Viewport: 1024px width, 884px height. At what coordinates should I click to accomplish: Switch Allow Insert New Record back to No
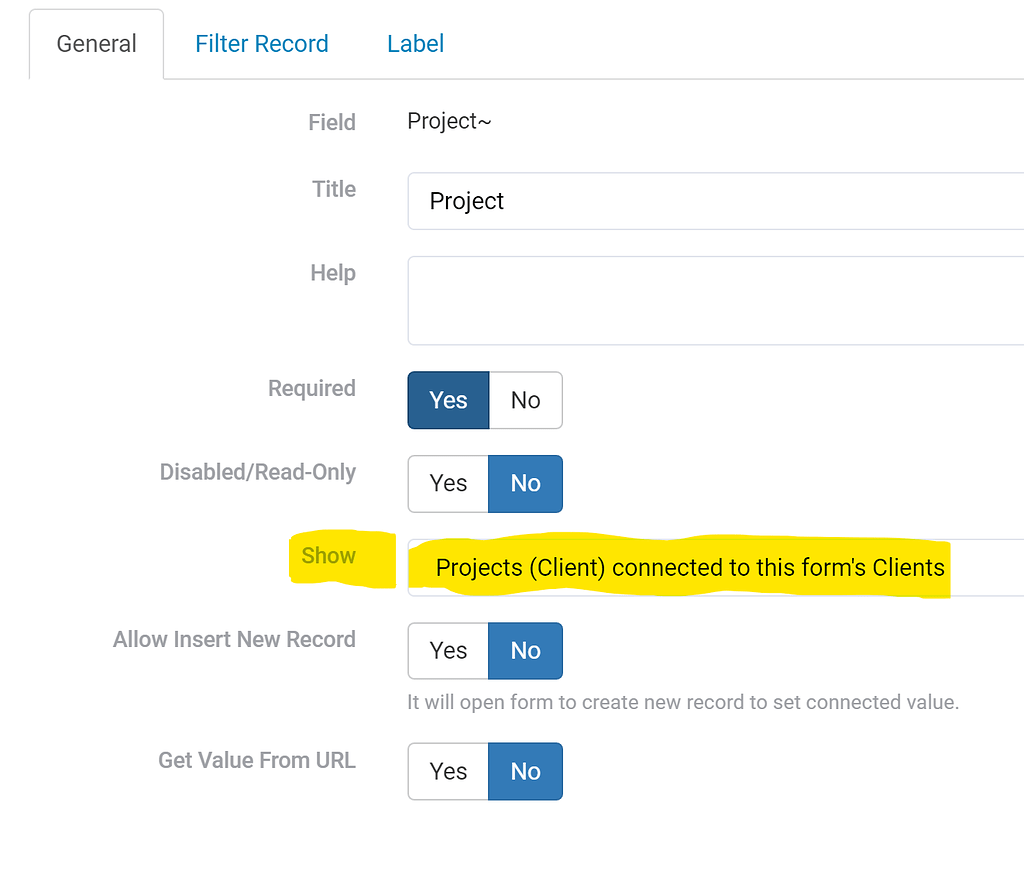pos(525,650)
